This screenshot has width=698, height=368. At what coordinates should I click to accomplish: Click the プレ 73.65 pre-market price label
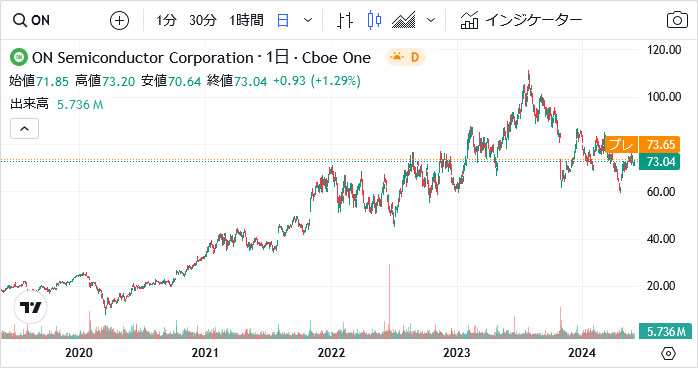642,145
